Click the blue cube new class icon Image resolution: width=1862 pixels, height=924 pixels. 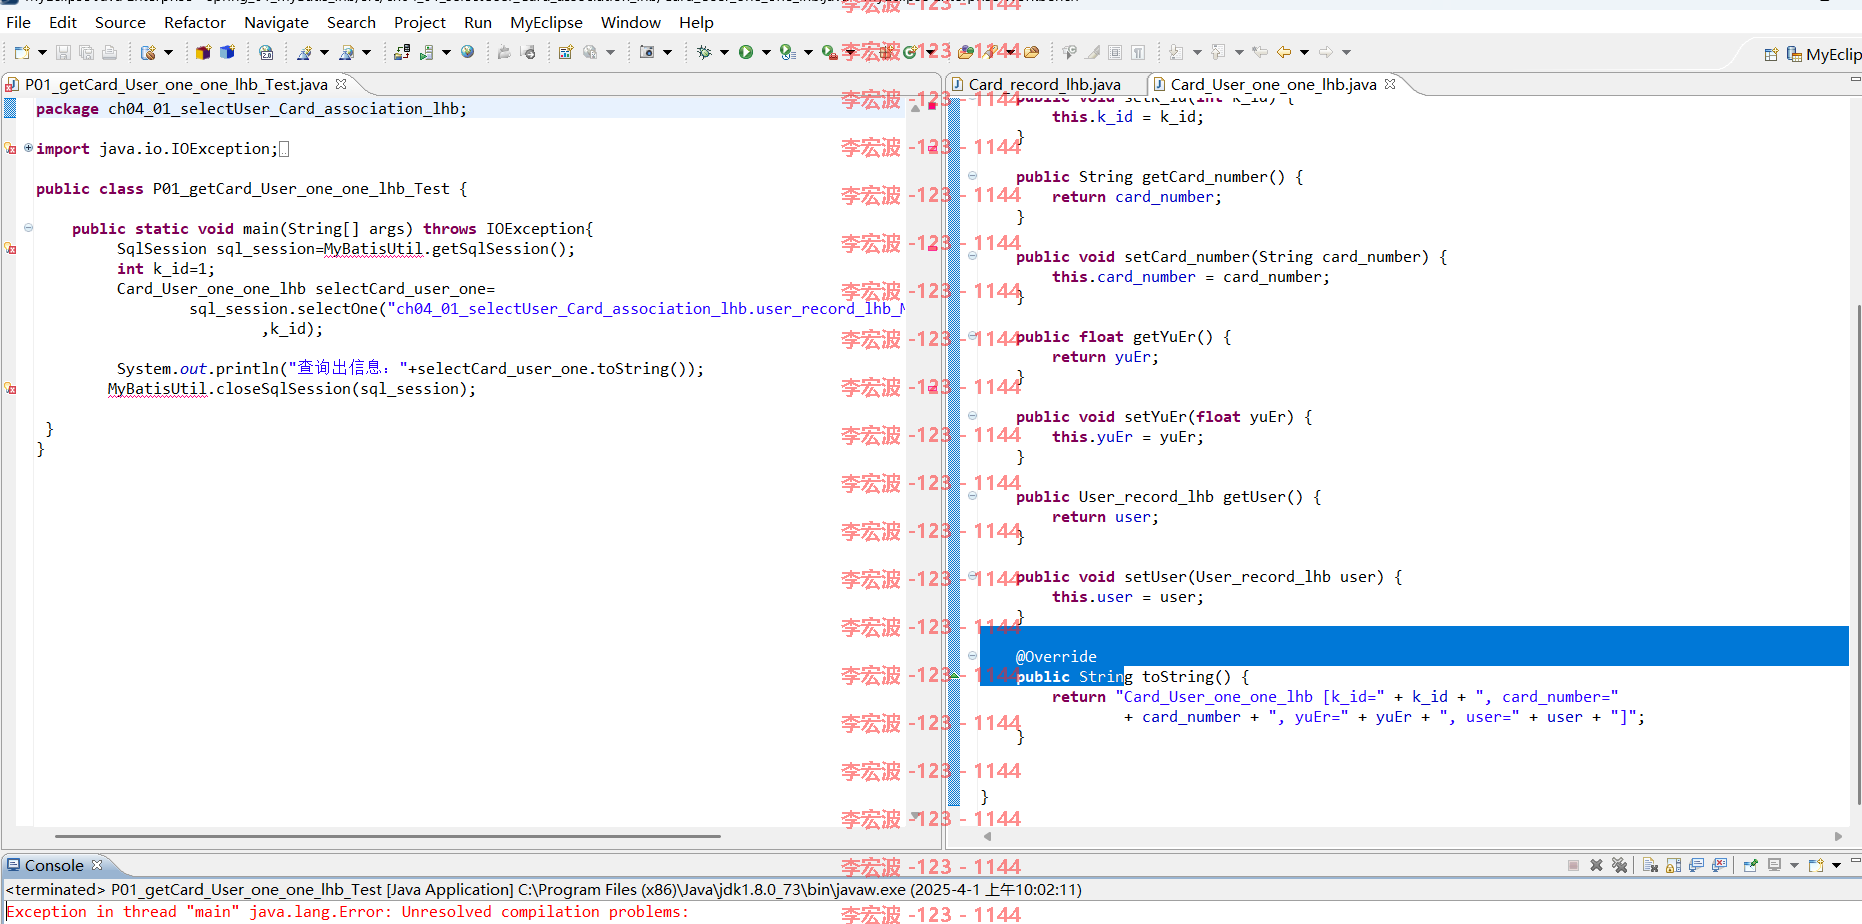point(227,52)
